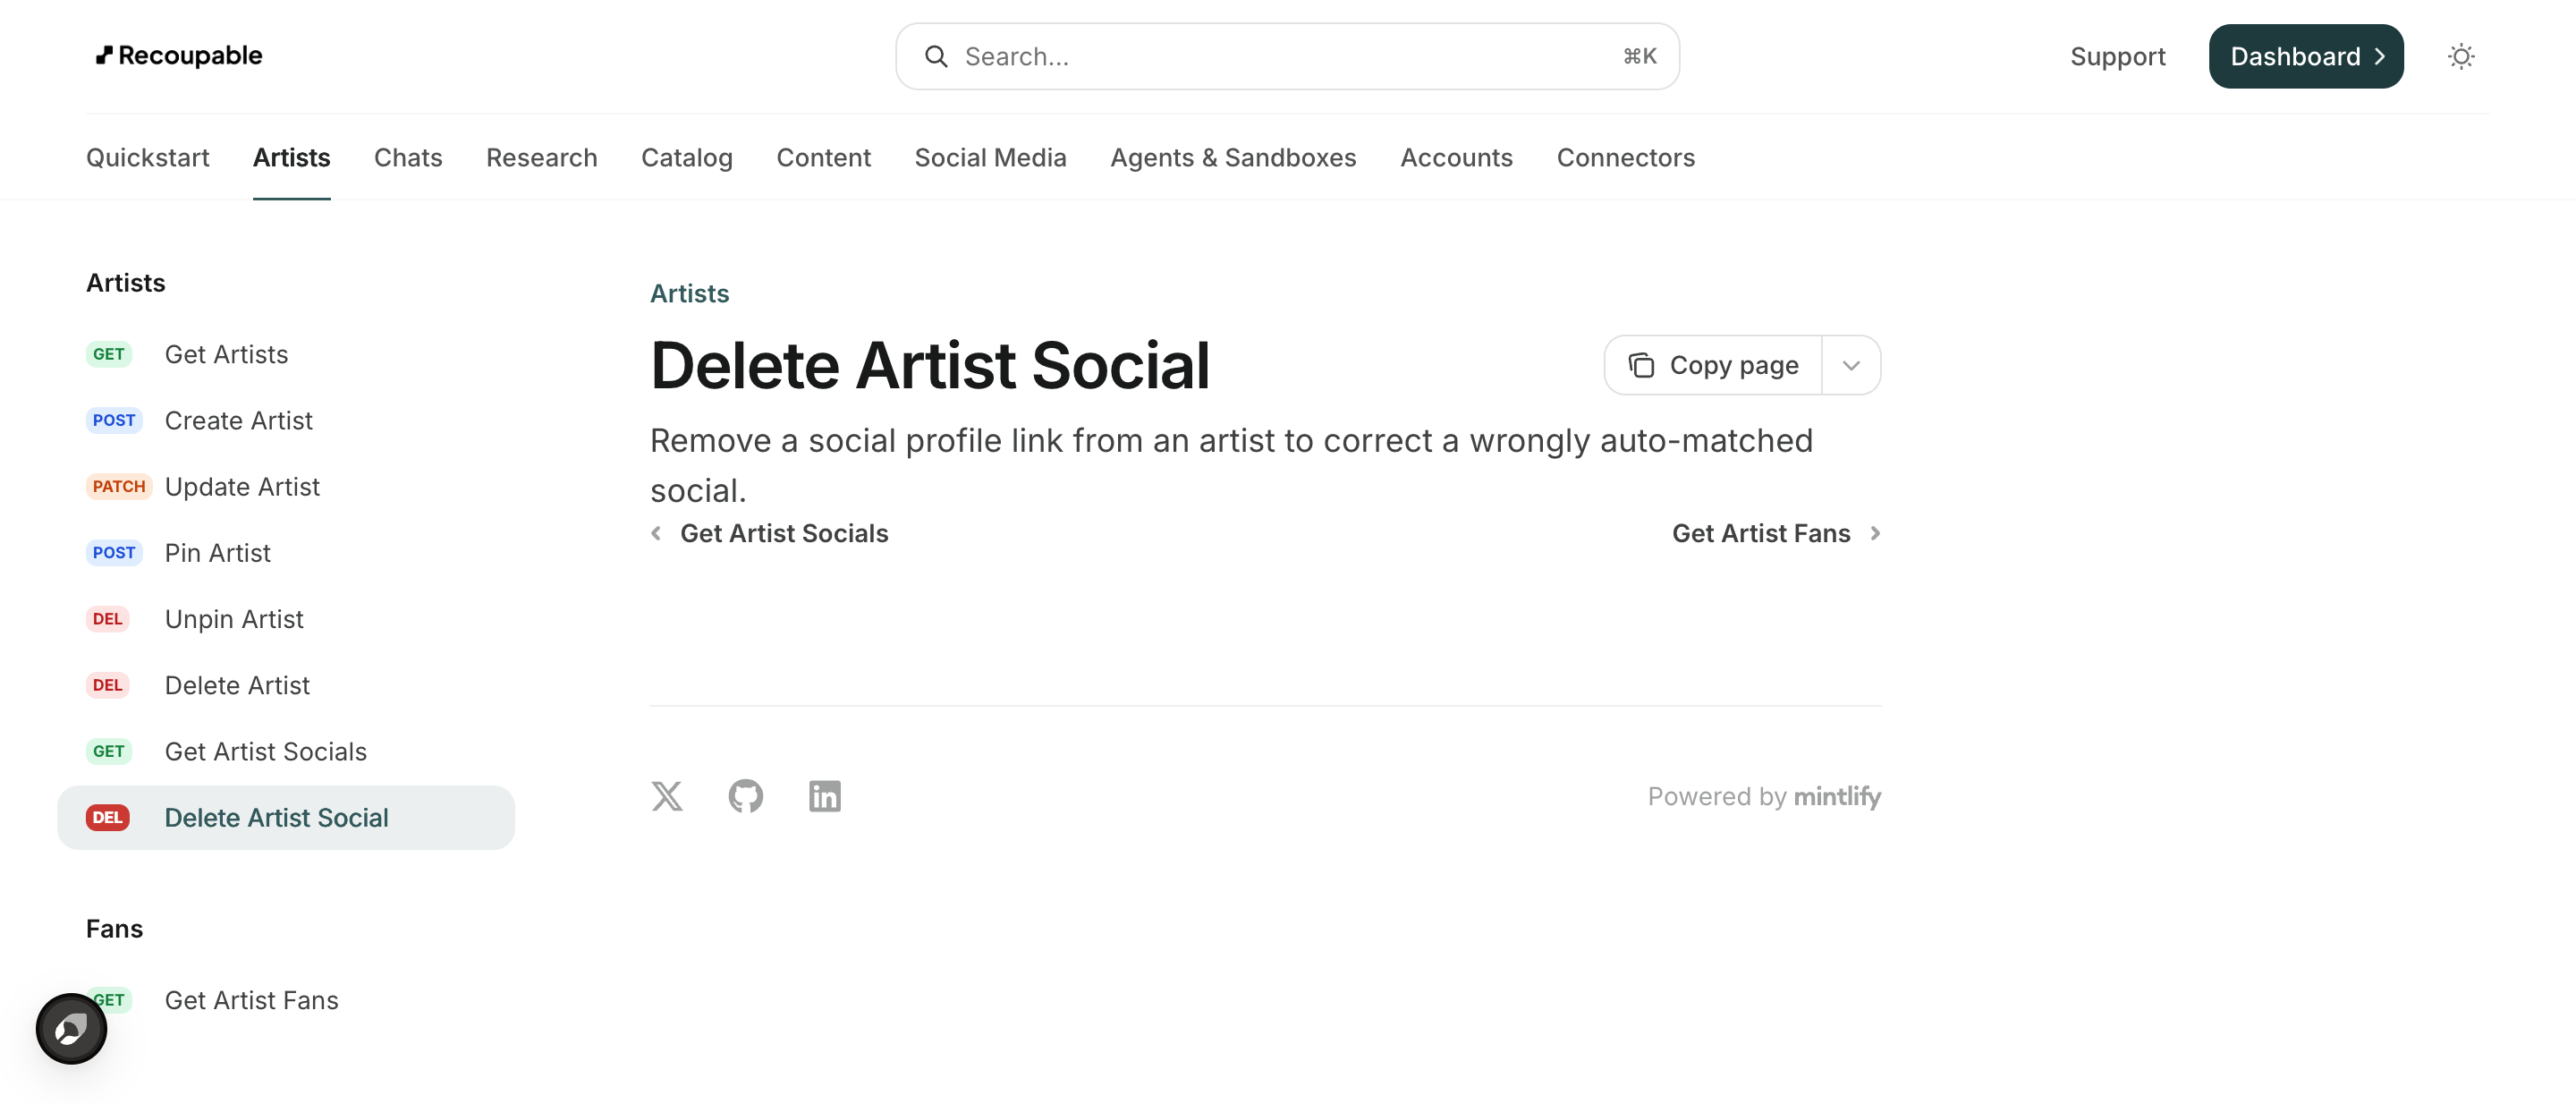Screen dimensions: 2576x1104
Task: Toggle the light/dark theme sun icon
Action: [x=2460, y=56]
